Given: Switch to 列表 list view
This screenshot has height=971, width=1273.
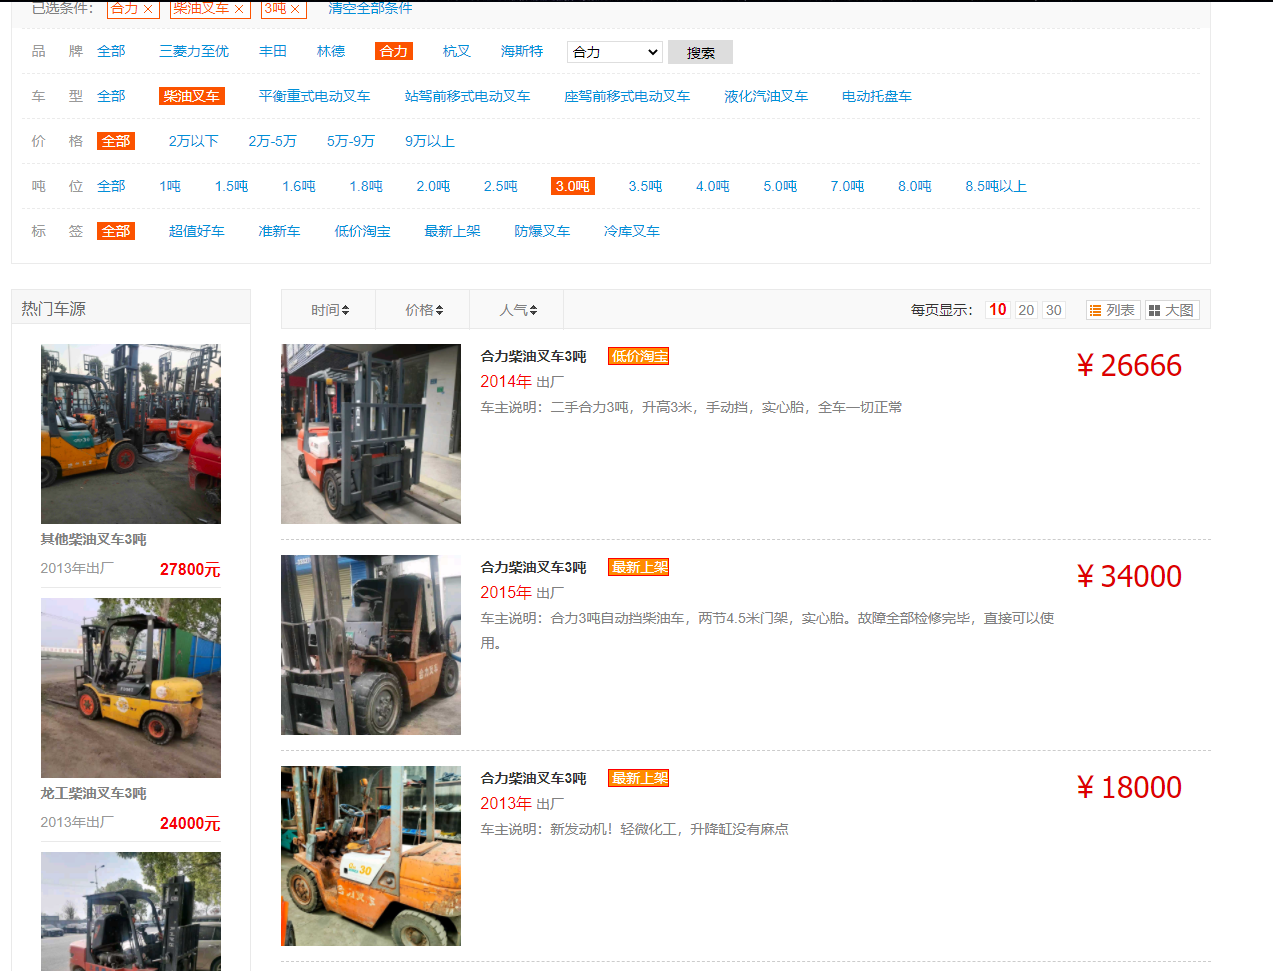Looking at the screenshot, I should [1111, 309].
